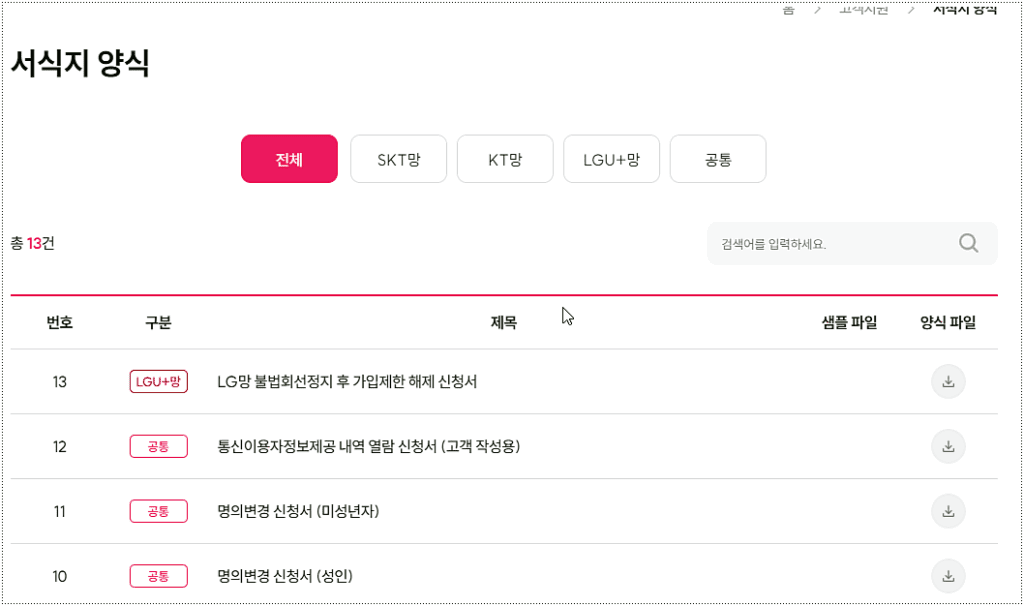
Task: Click the search magnifier icon
Action: [967, 242]
